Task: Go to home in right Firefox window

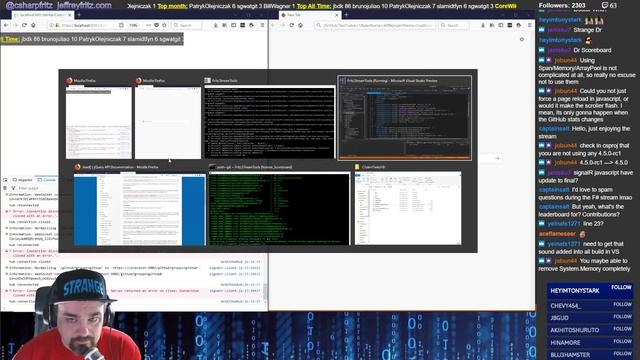Action: [300, 25]
